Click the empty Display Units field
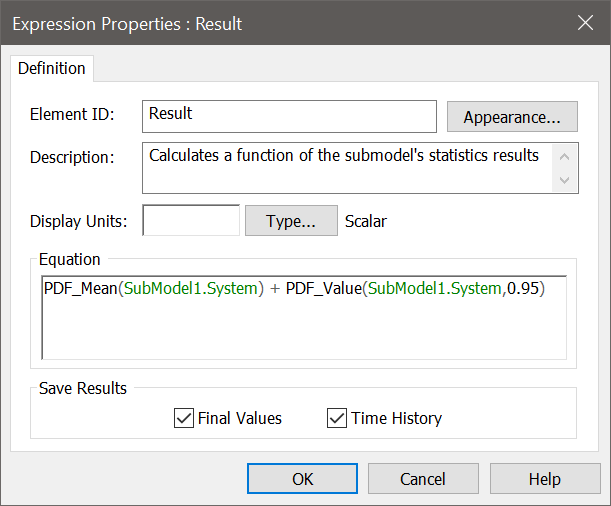The width and height of the screenshot is (611, 506). click(x=191, y=220)
